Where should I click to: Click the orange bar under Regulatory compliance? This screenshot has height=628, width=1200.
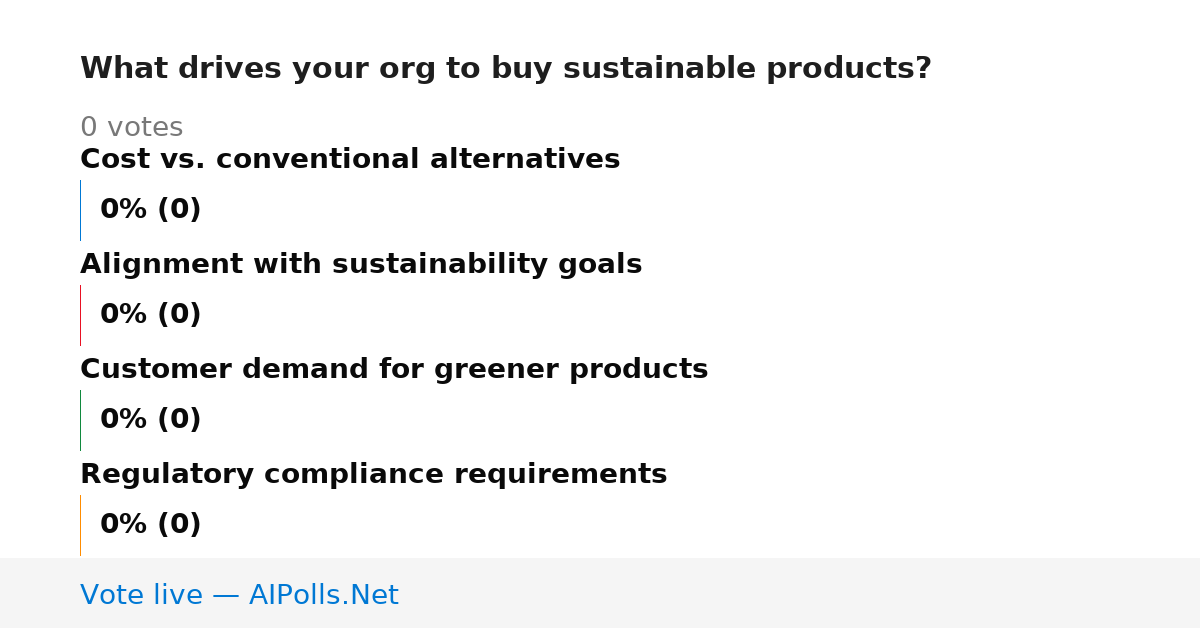[x=81, y=525]
